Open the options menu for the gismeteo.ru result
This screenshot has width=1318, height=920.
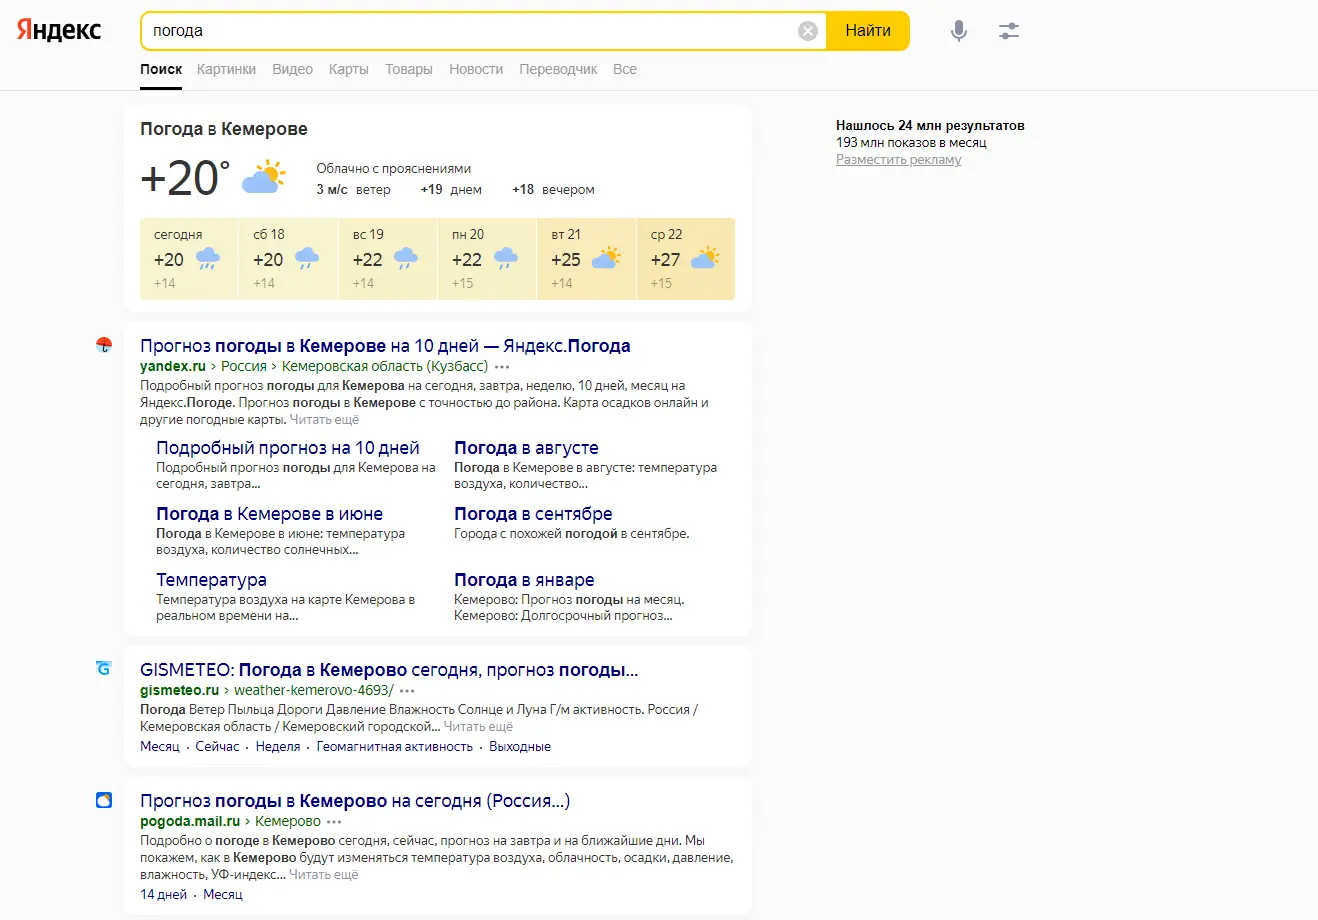tap(407, 691)
